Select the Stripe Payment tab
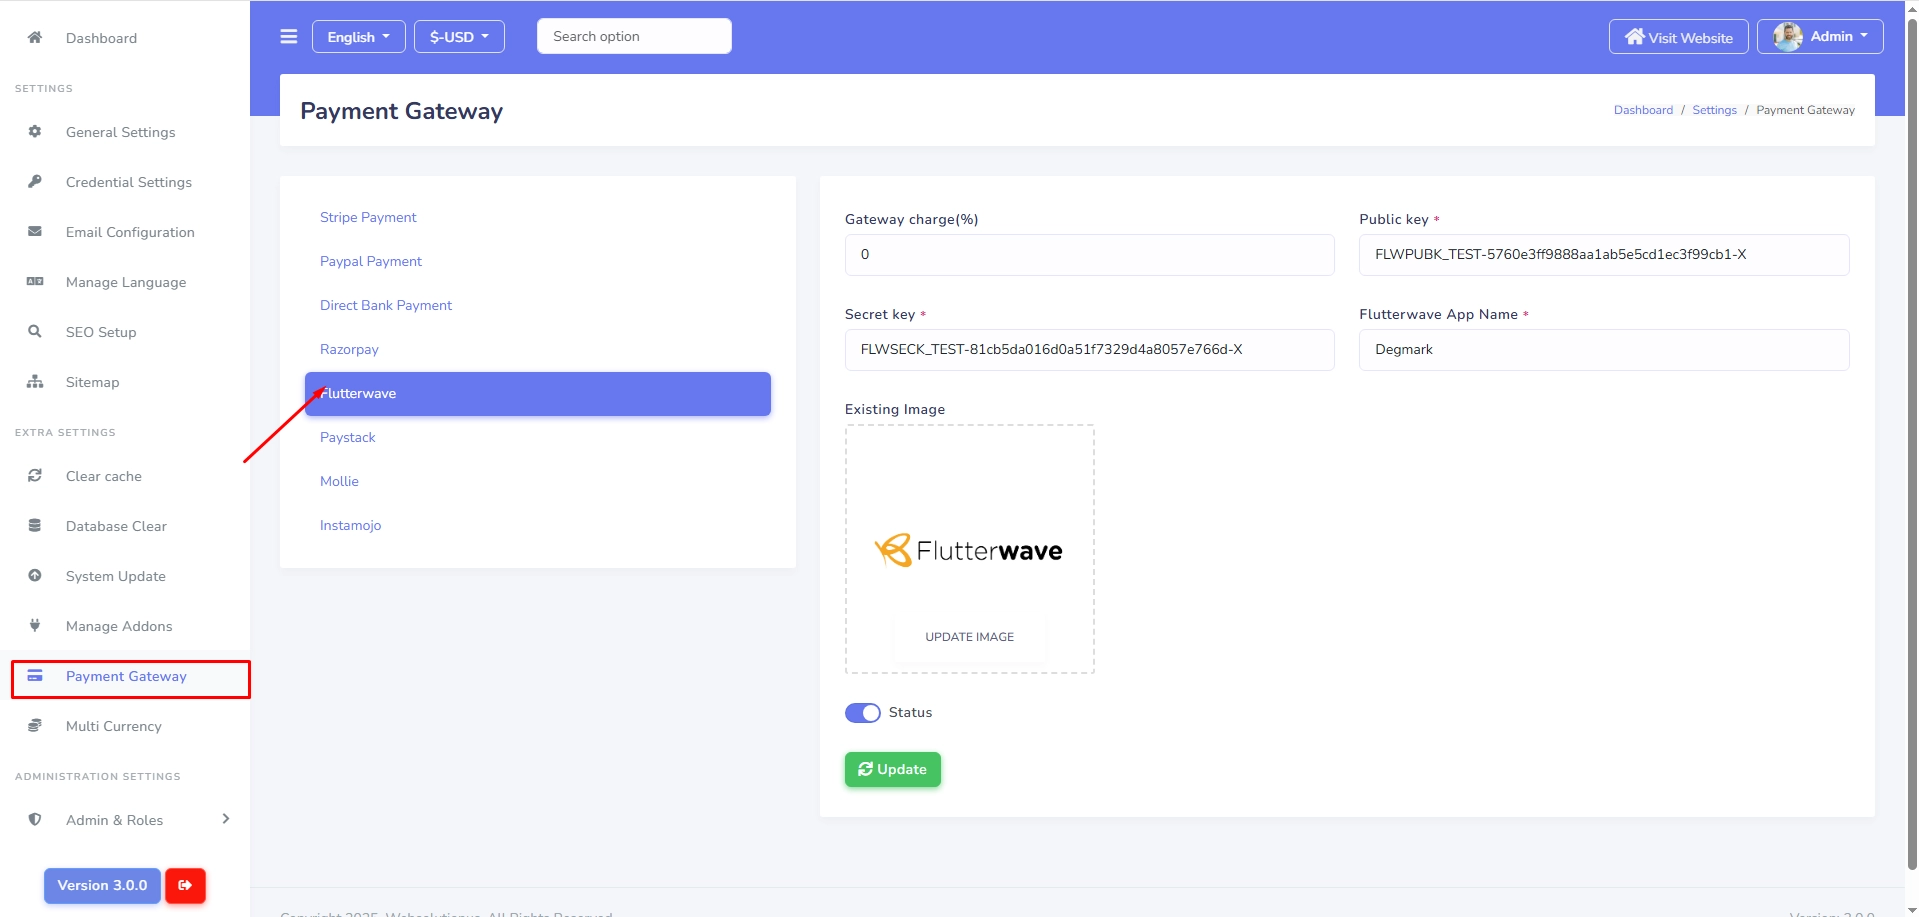The height and width of the screenshot is (917, 1919). tap(368, 217)
